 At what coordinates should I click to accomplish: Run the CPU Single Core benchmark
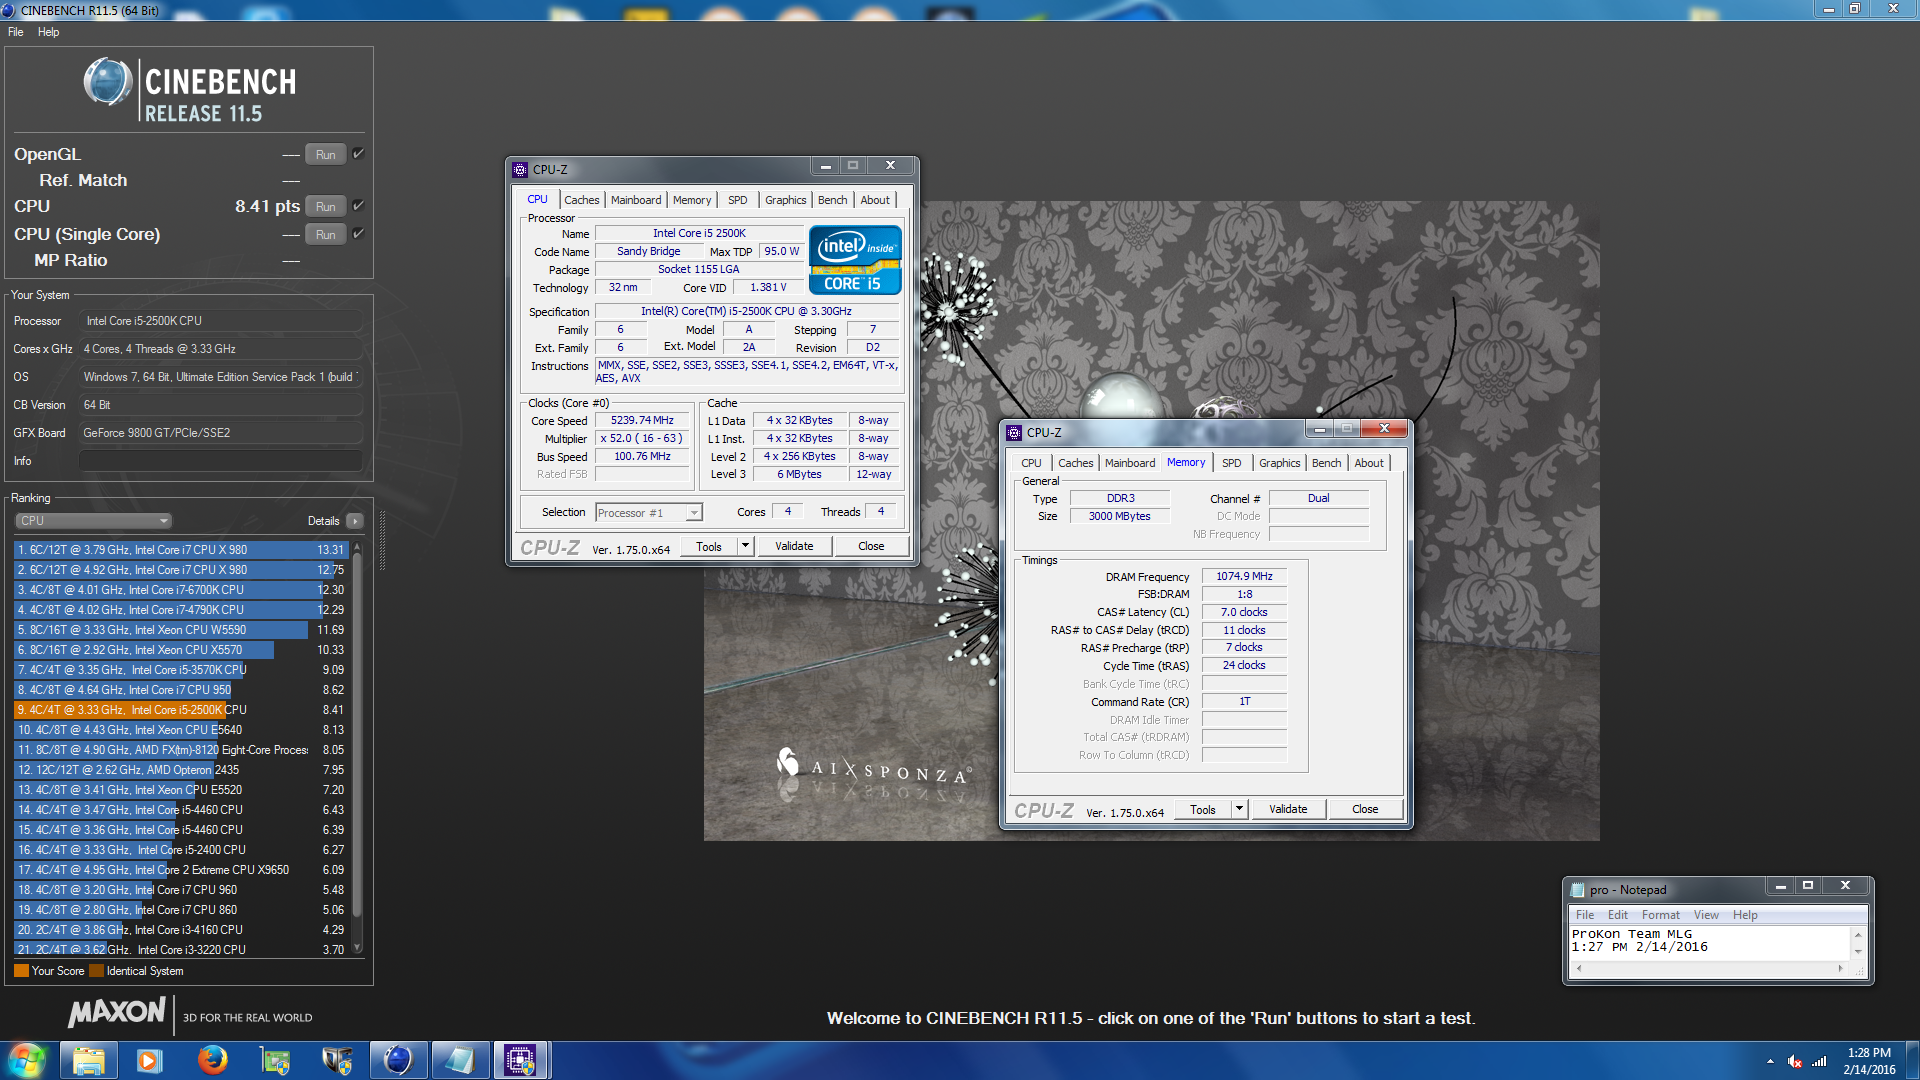(326, 234)
